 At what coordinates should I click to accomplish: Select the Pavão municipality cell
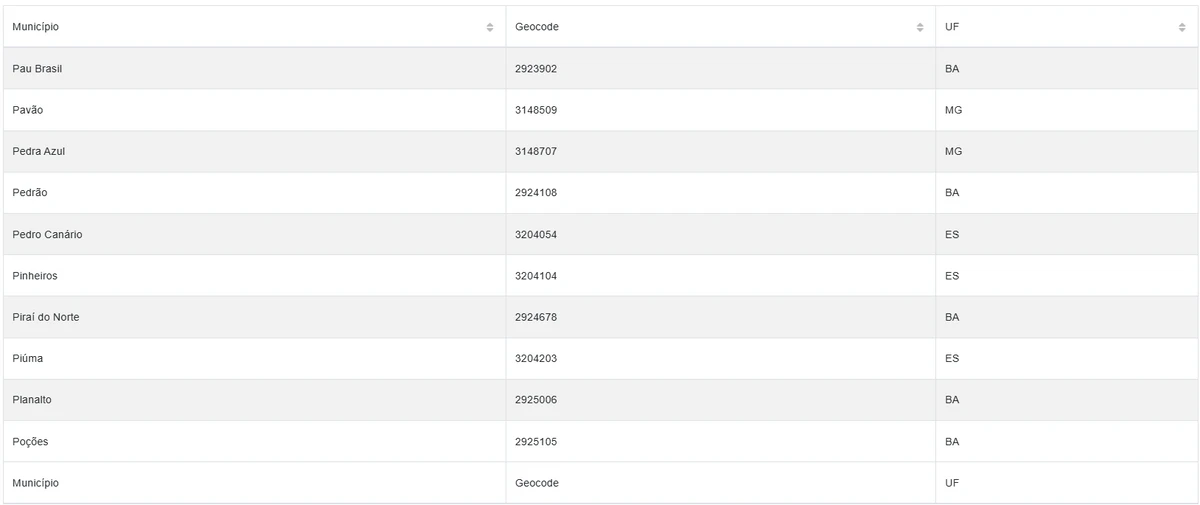click(28, 110)
